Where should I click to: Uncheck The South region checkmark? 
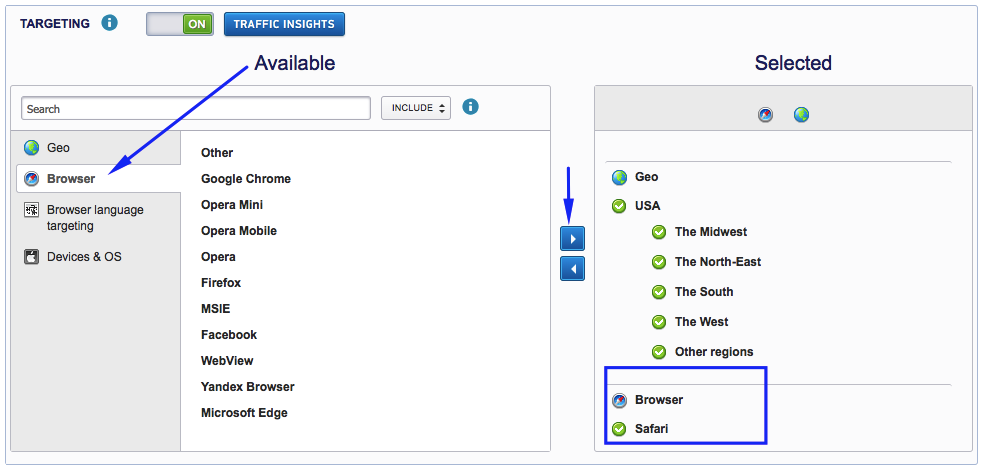tap(659, 292)
